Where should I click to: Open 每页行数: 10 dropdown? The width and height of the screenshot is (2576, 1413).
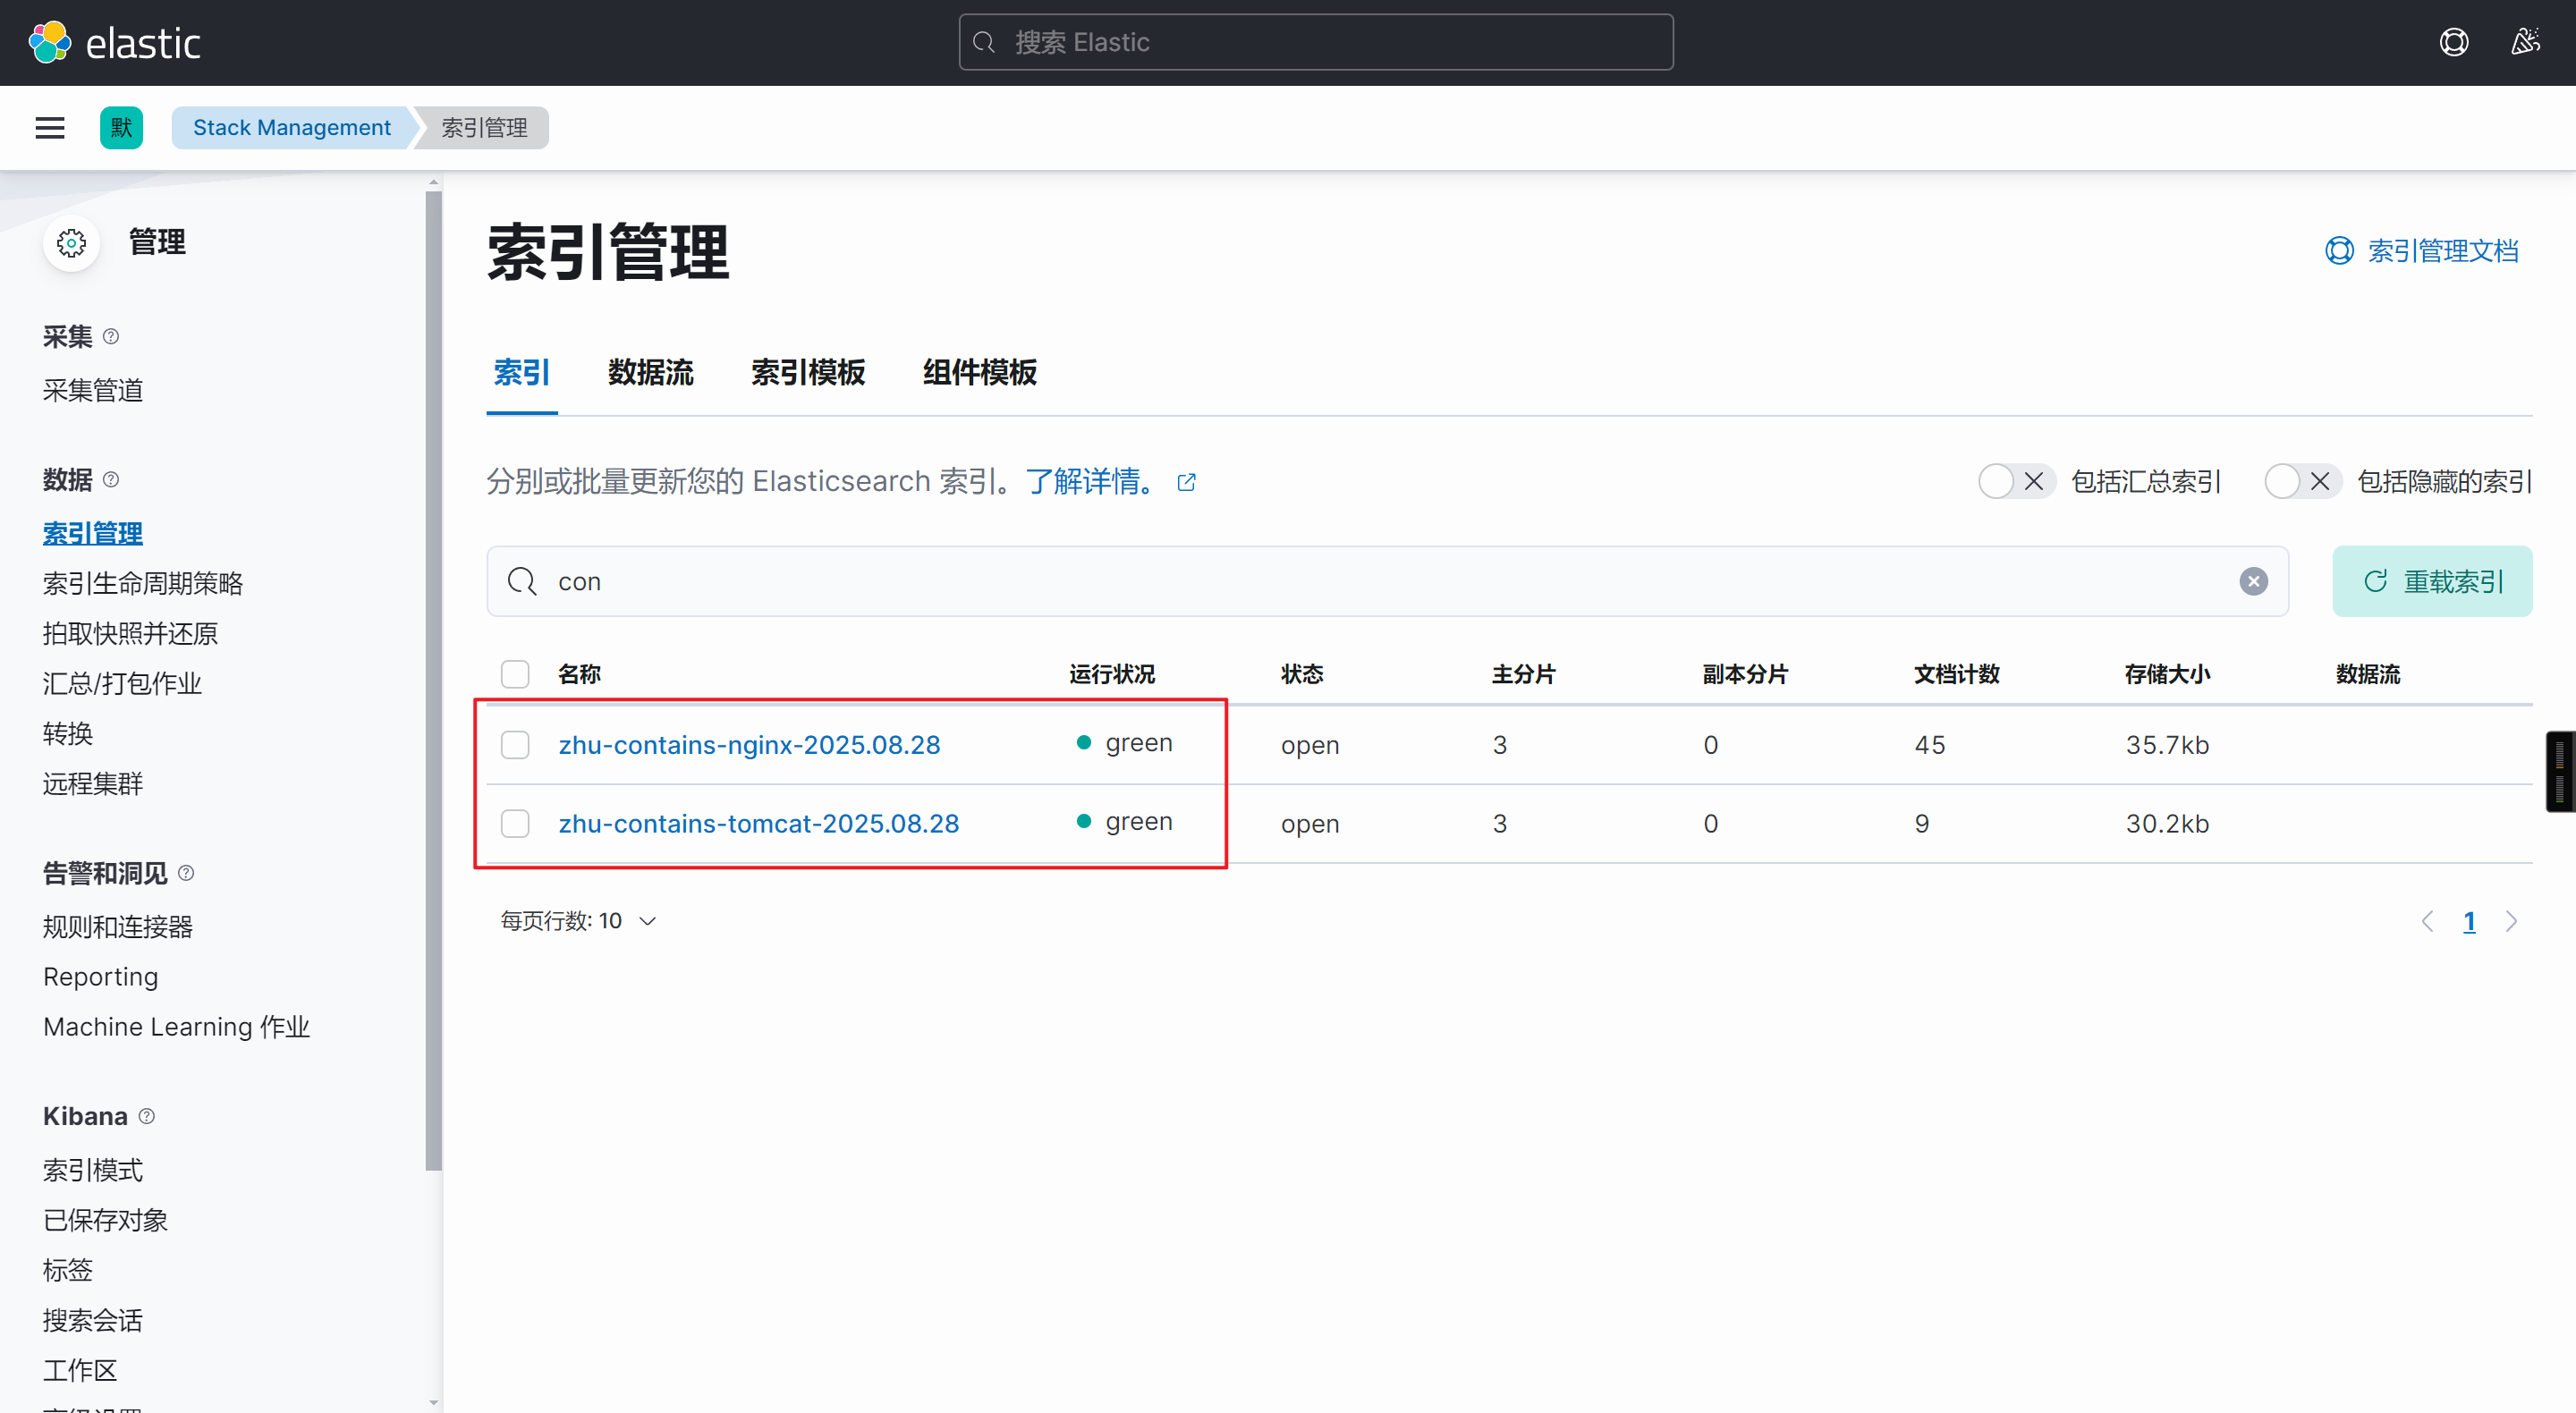(578, 921)
